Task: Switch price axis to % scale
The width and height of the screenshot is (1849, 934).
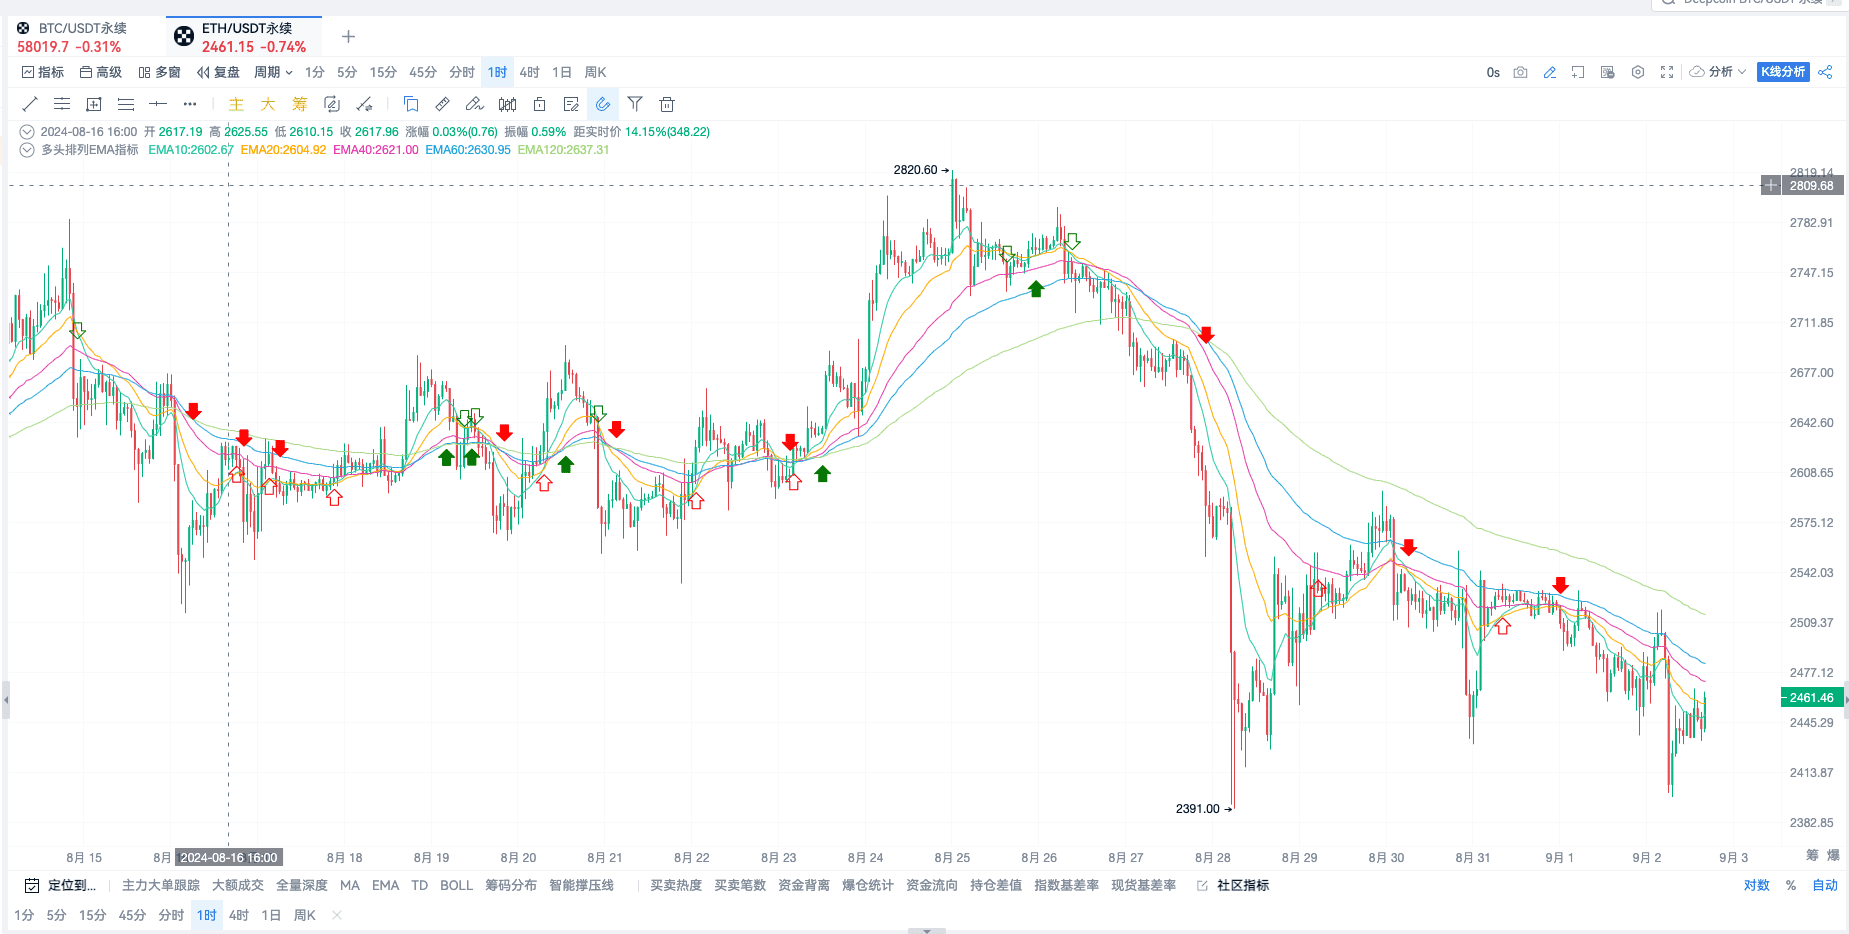Action: [1791, 885]
